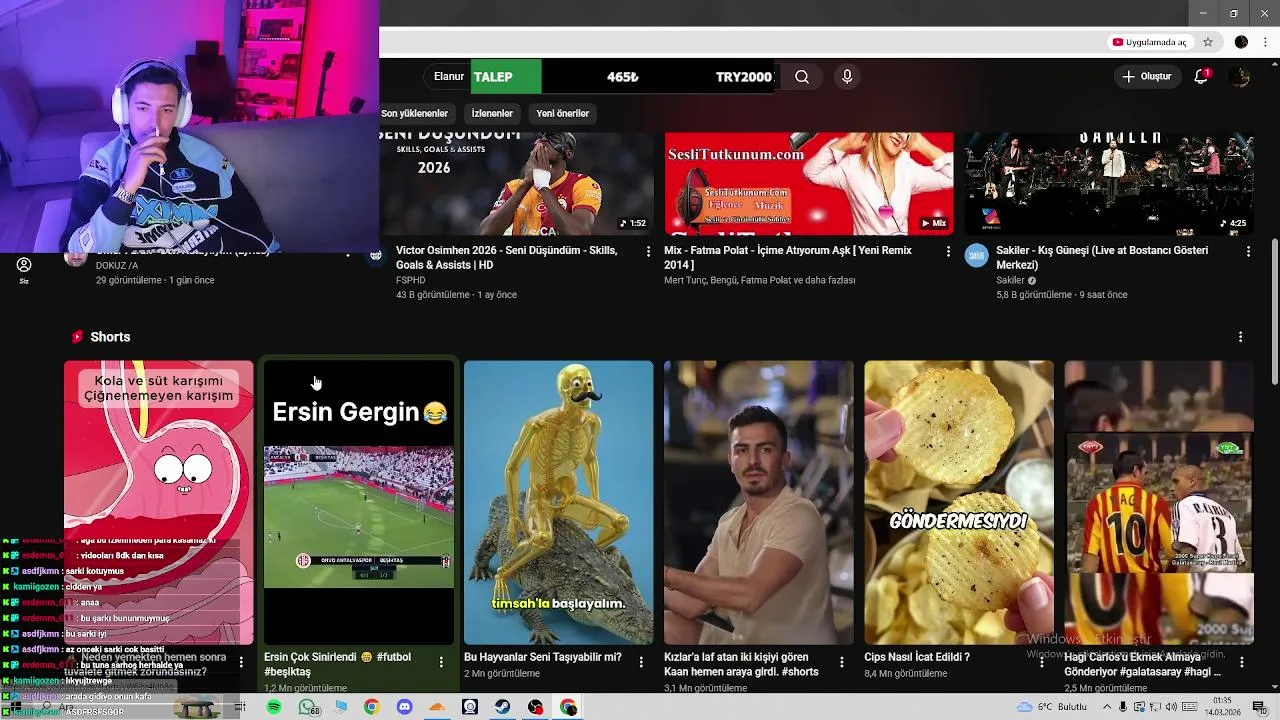Open Ersin Çok Sinirlendi short title
Screen dimensions: 1280x720
click(x=337, y=664)
